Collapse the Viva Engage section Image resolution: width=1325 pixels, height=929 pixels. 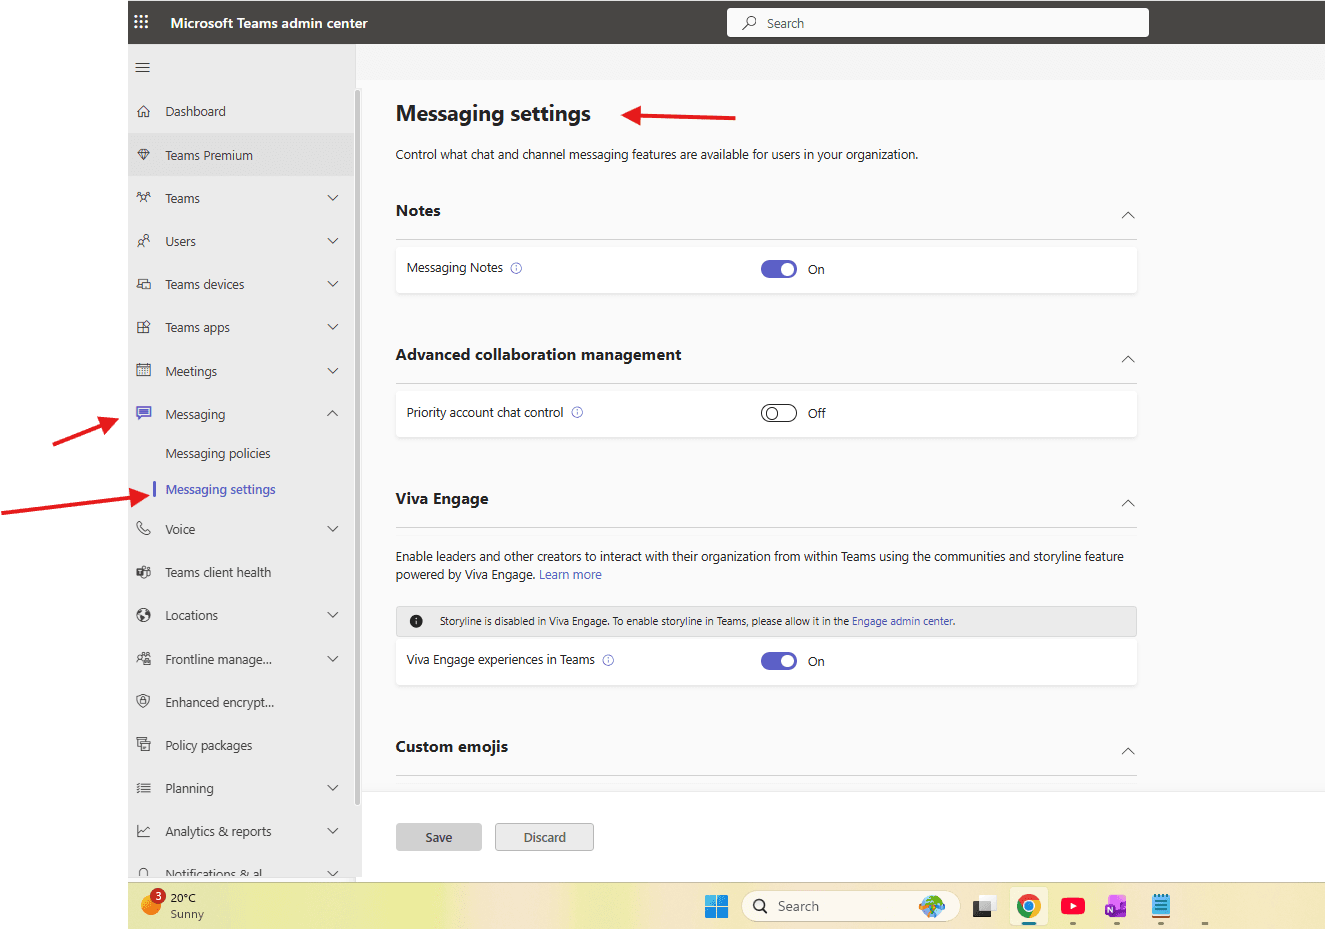[1128, 503]
